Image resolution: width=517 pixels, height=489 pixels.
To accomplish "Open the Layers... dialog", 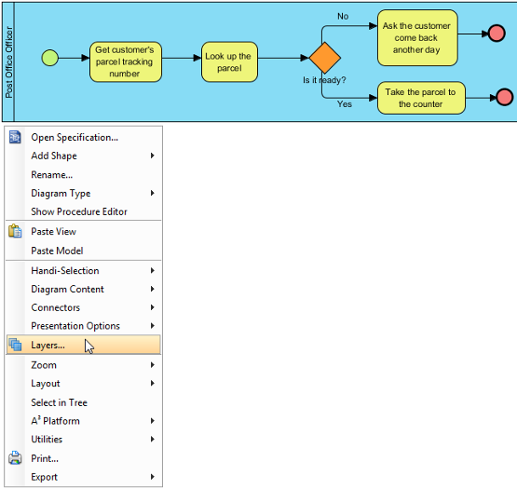I will (83, 345).
